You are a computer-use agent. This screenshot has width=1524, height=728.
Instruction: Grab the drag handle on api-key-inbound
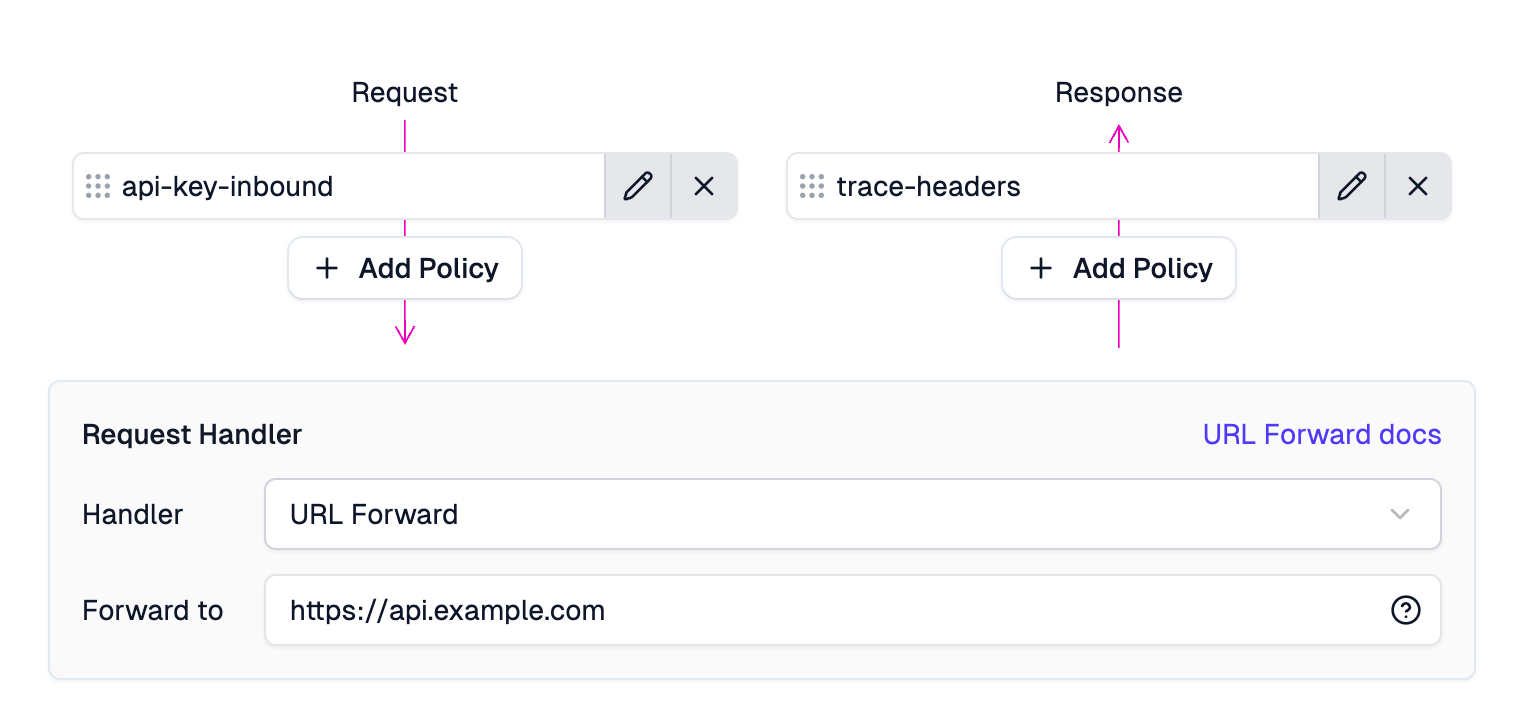coord(97,186)
